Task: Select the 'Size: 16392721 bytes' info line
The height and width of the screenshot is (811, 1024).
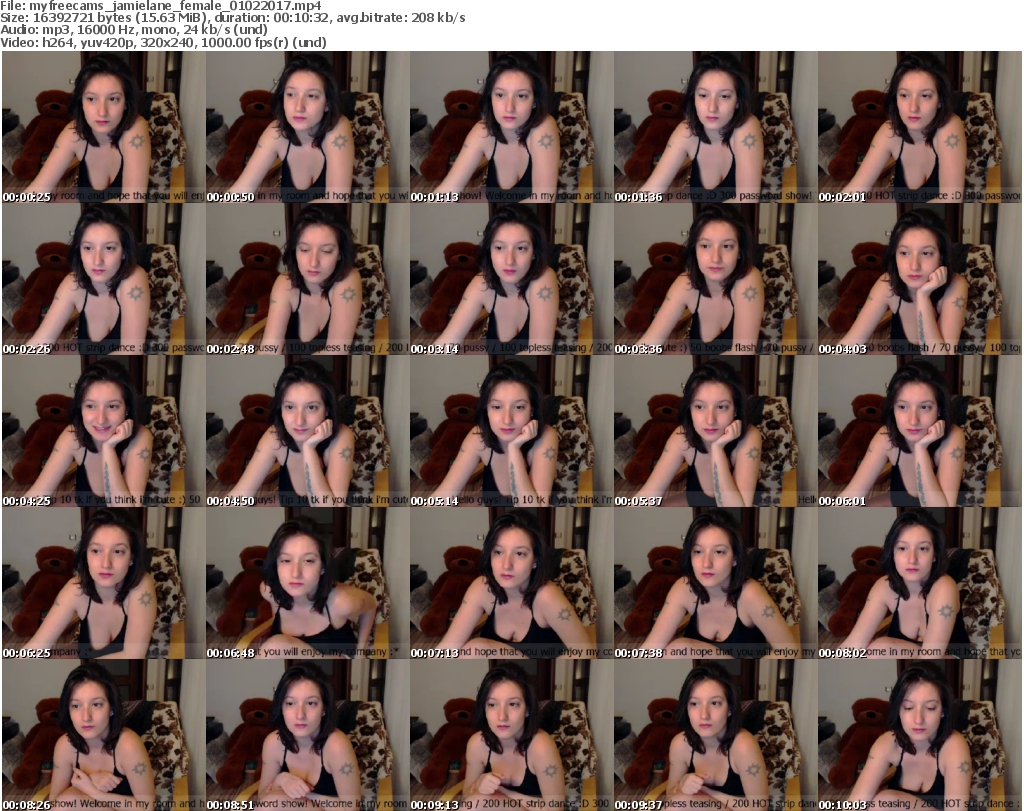Action: [x=232, y=18]
